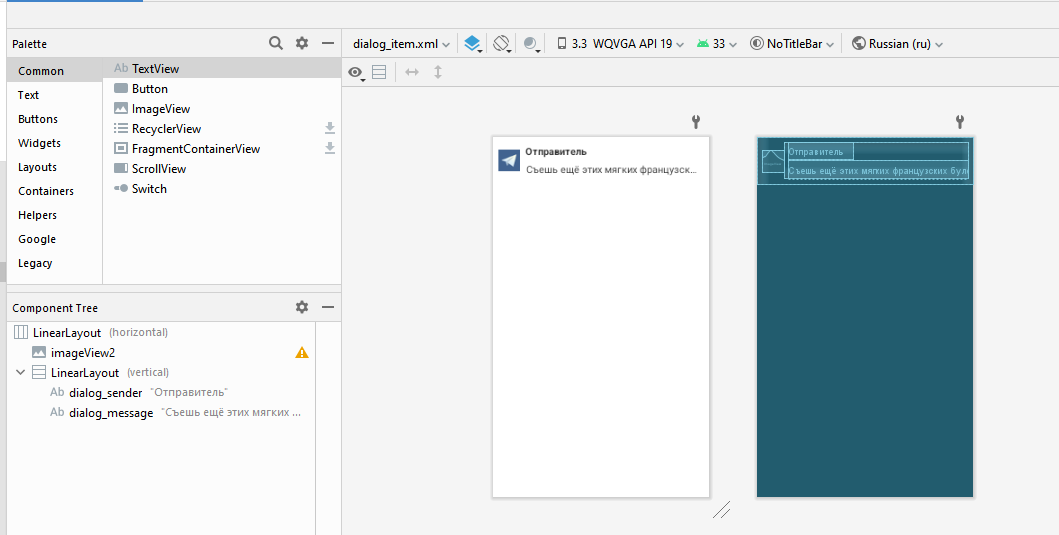Click Отправитель text in design preview
This screenshot has width=1059, height=535.
[556, 152]
